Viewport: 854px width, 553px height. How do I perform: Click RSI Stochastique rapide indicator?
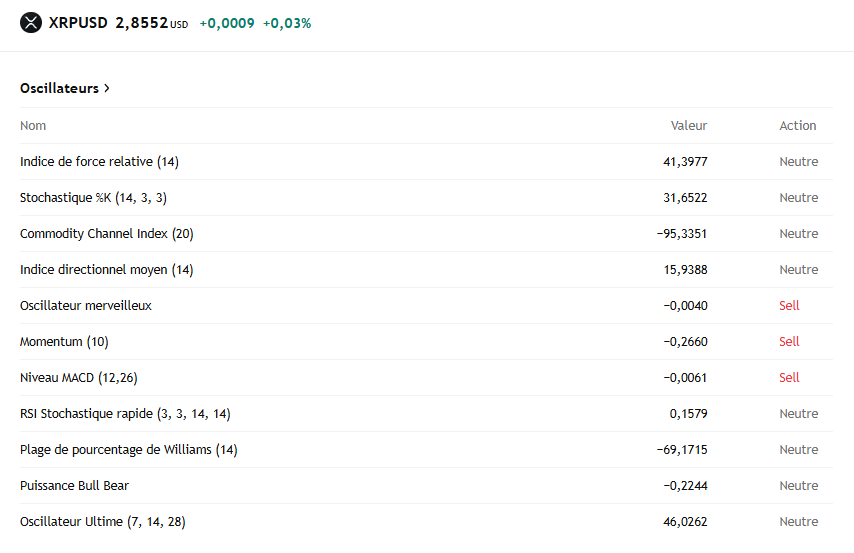125,413
